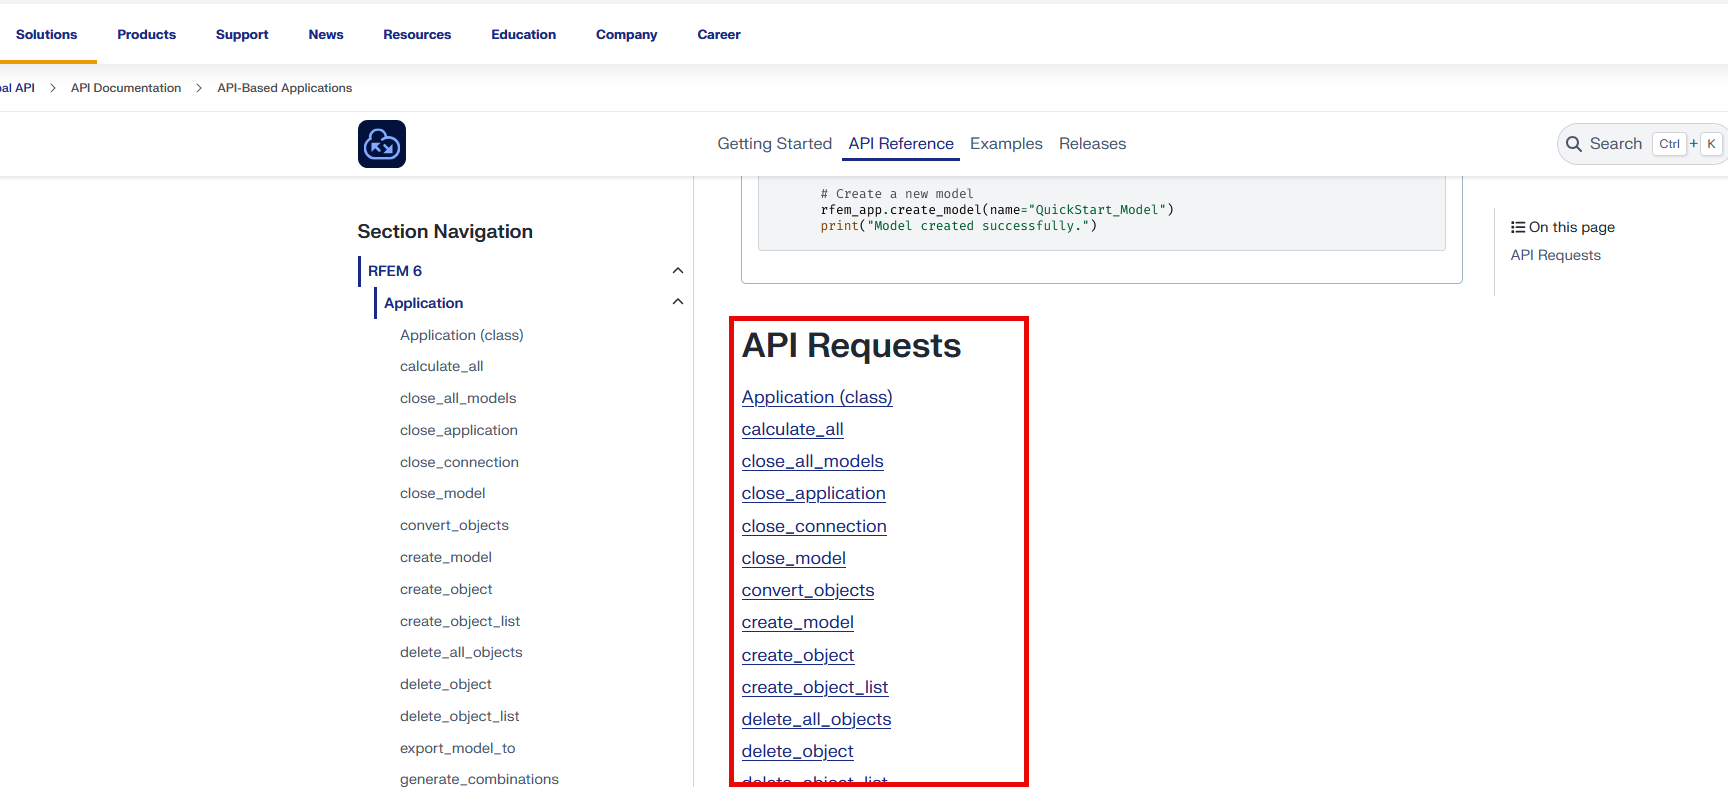Follow close_connection link under API Requests
The image size is (1728, 787).
pyautogui.click(x=814, y=526)
